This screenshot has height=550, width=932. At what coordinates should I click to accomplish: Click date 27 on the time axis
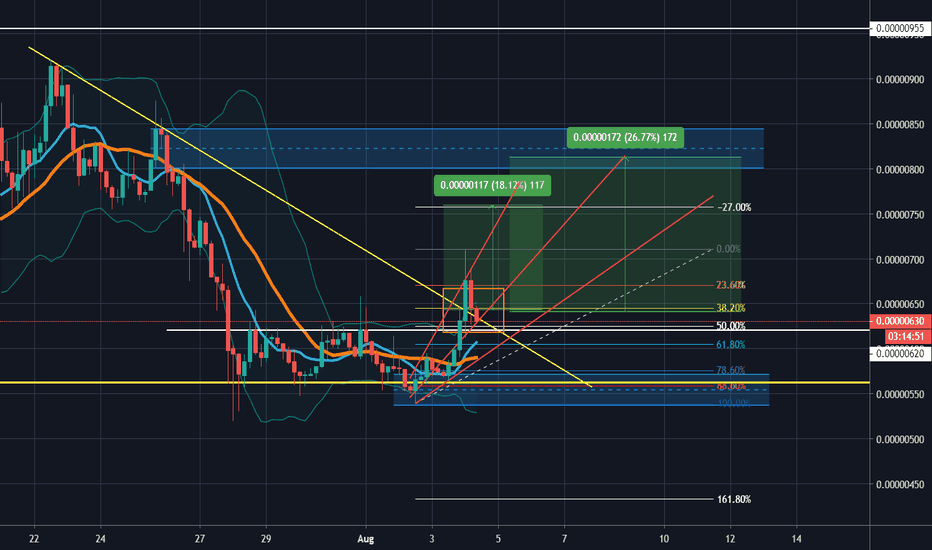coord(200,539)
